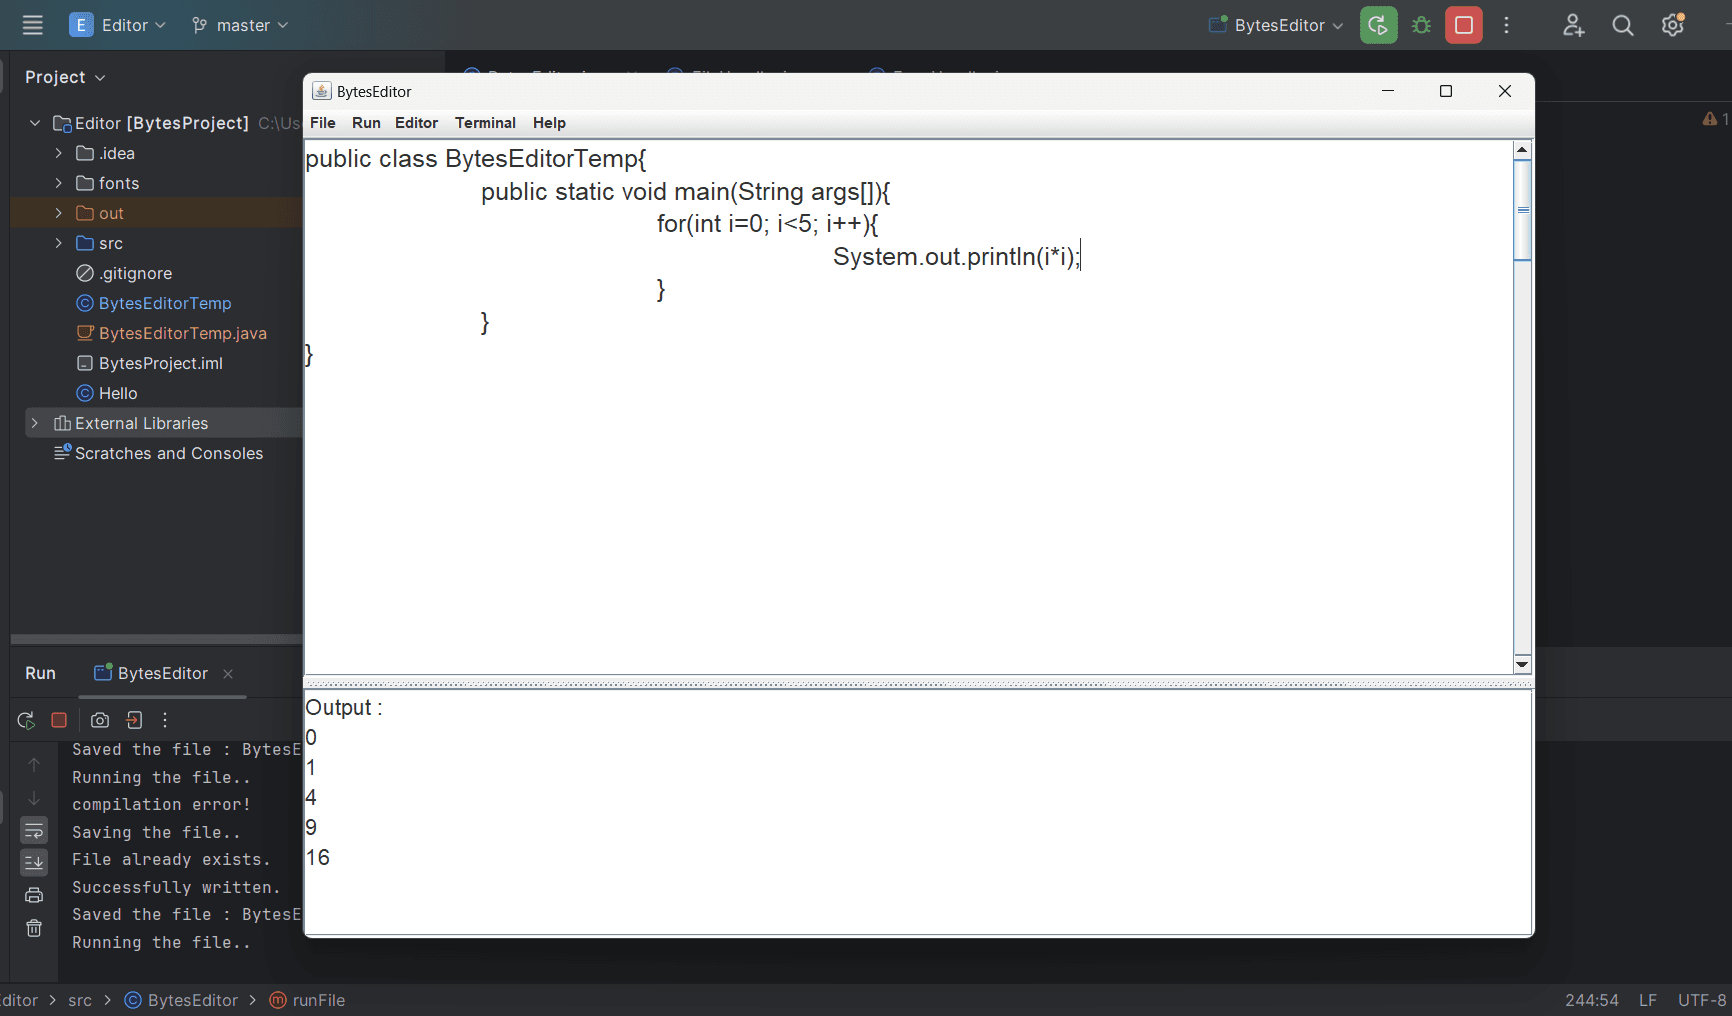1732x1016 pixels.
Task: Click the 244:54 caret position indicator
Action: pyautogui.click(x=1592, y=1000)
